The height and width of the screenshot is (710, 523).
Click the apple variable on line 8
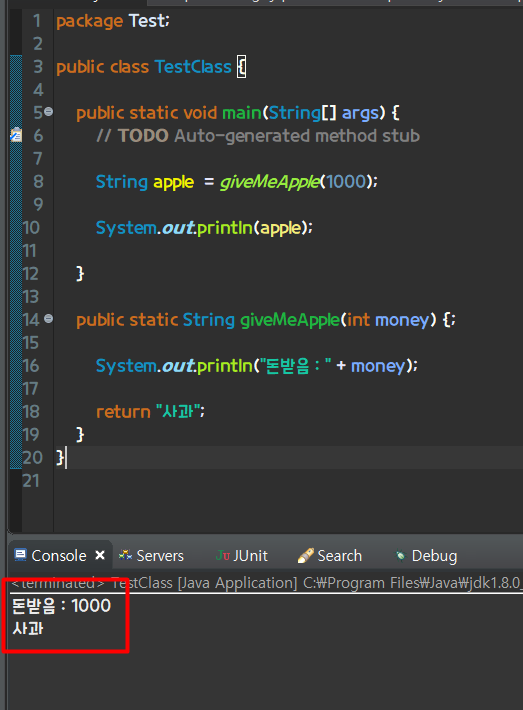[173, 182]
